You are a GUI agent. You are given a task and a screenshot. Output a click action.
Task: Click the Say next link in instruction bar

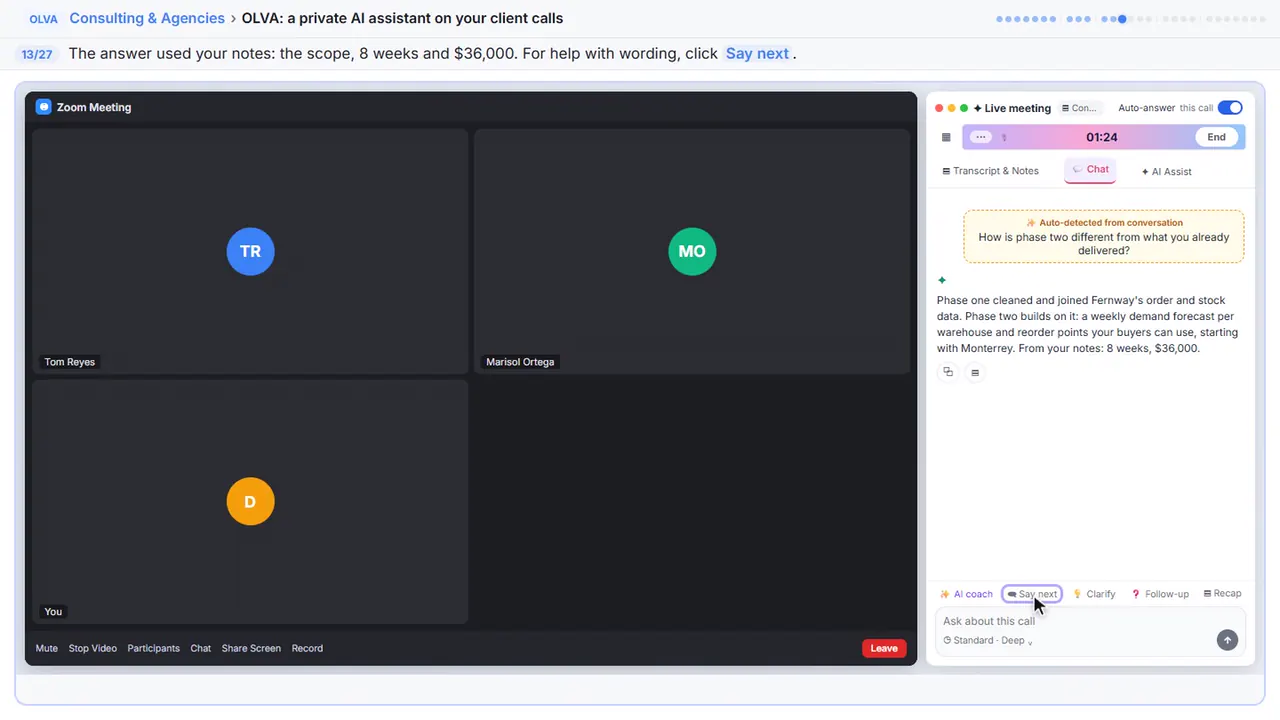757,54
